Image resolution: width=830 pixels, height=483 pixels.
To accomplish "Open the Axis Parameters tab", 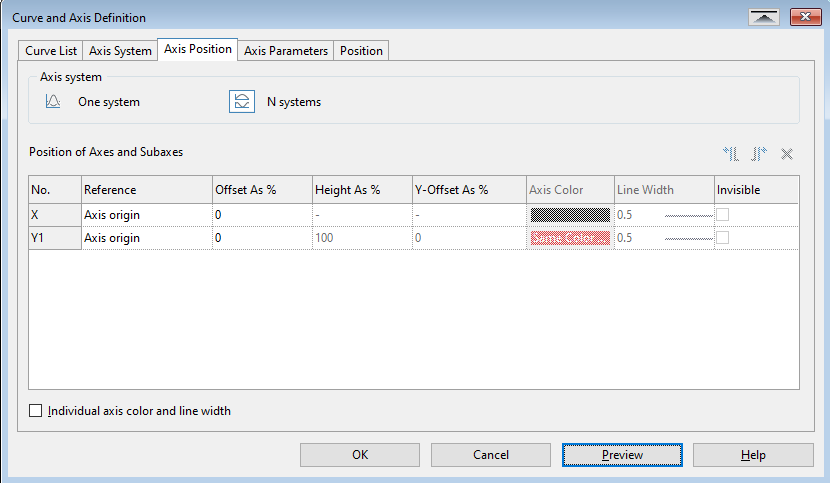I will [285, 50].
